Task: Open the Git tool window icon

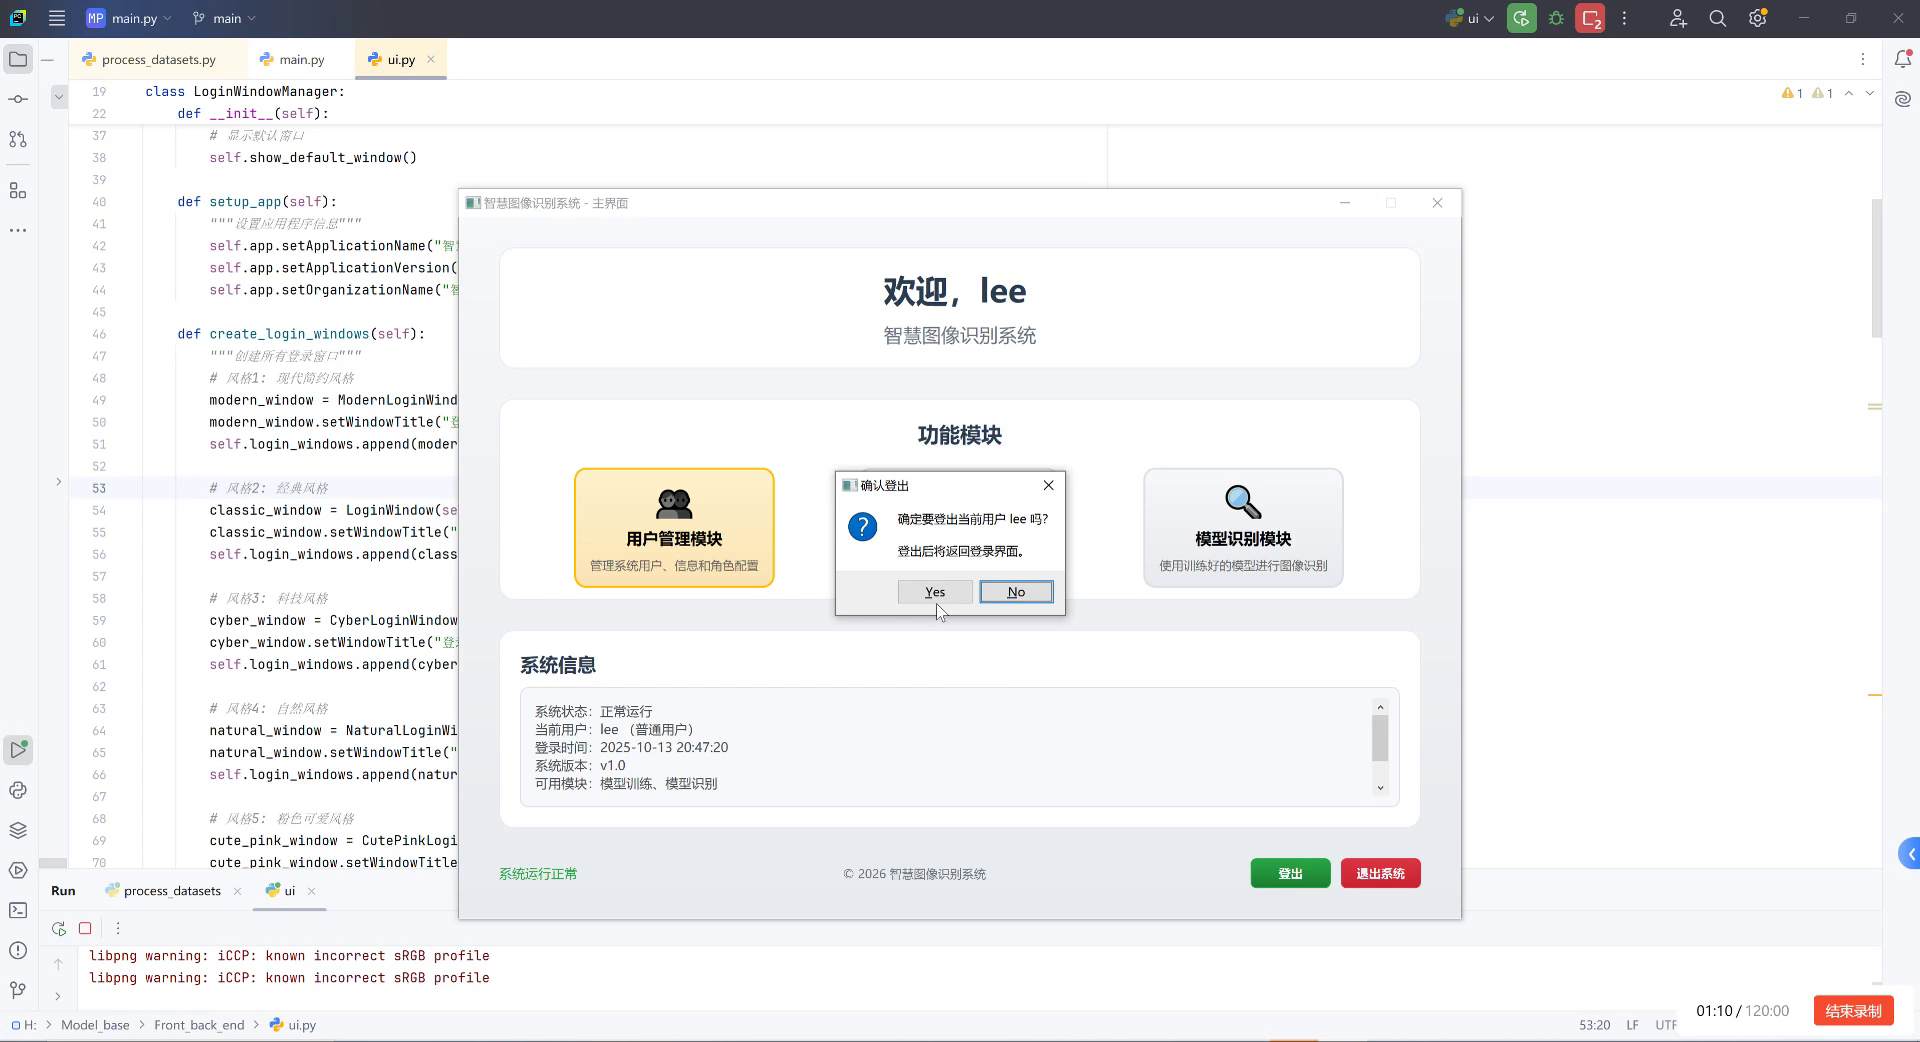Action: click(18, 990)
